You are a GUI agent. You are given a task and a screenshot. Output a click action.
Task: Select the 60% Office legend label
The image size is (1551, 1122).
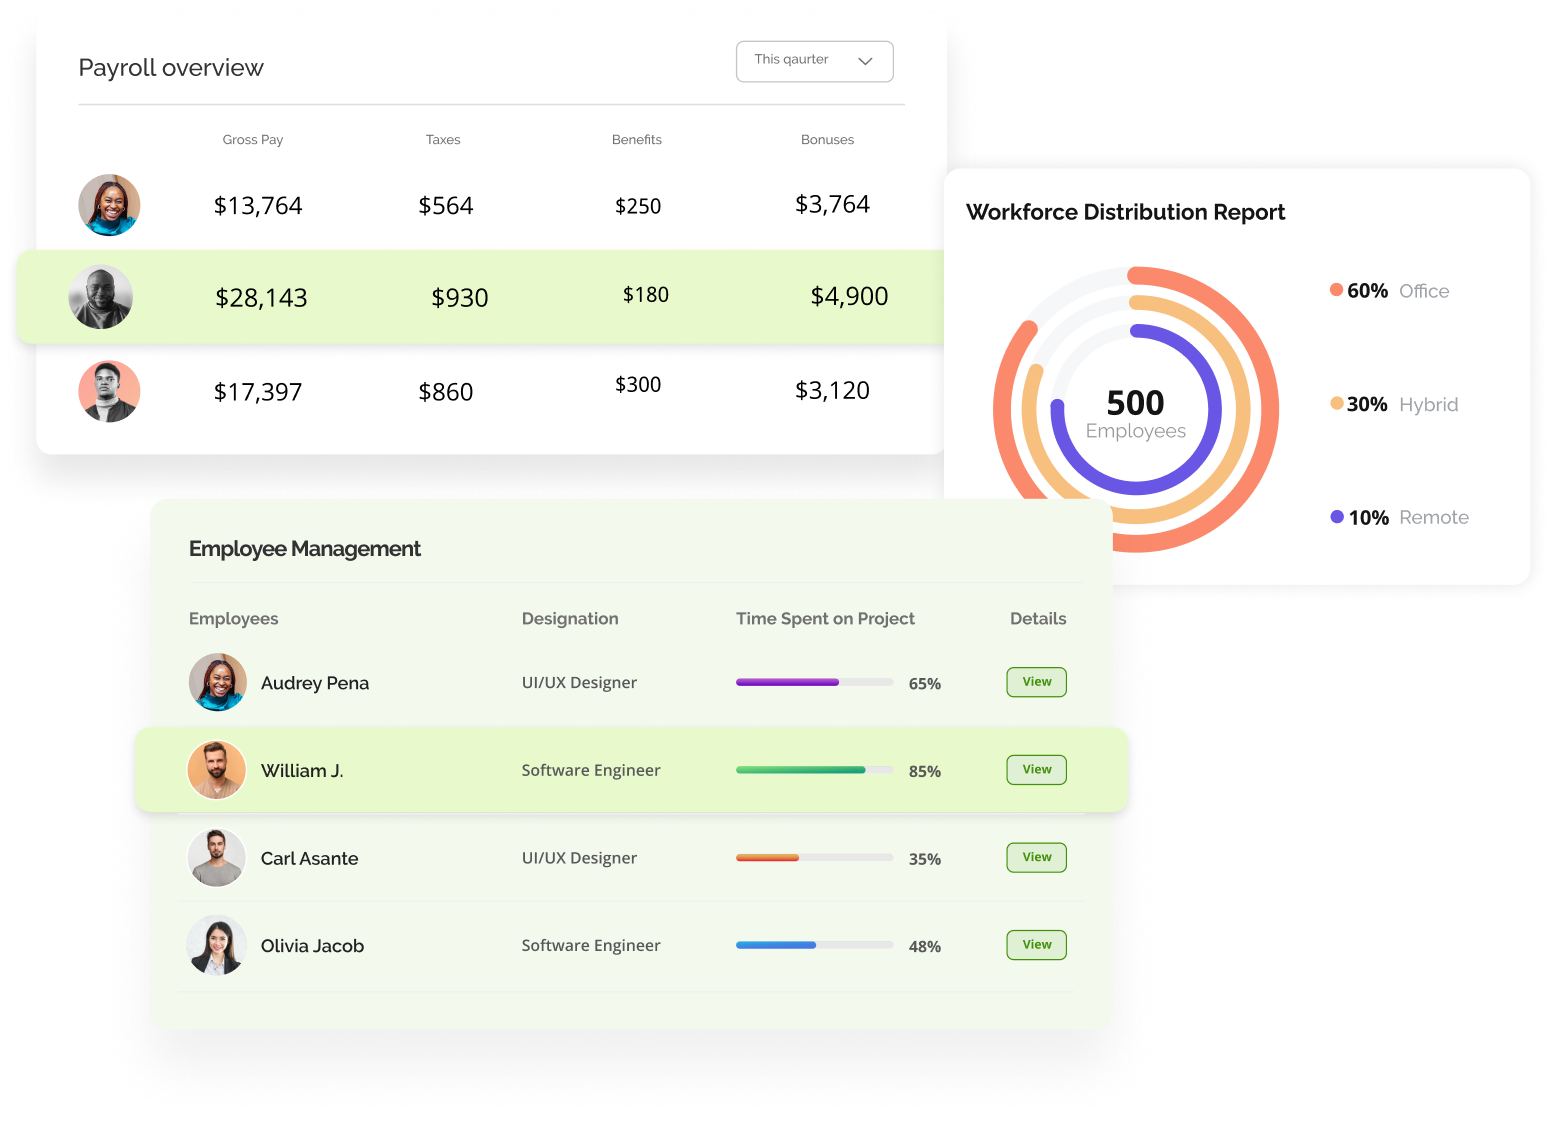[1398, 291]
